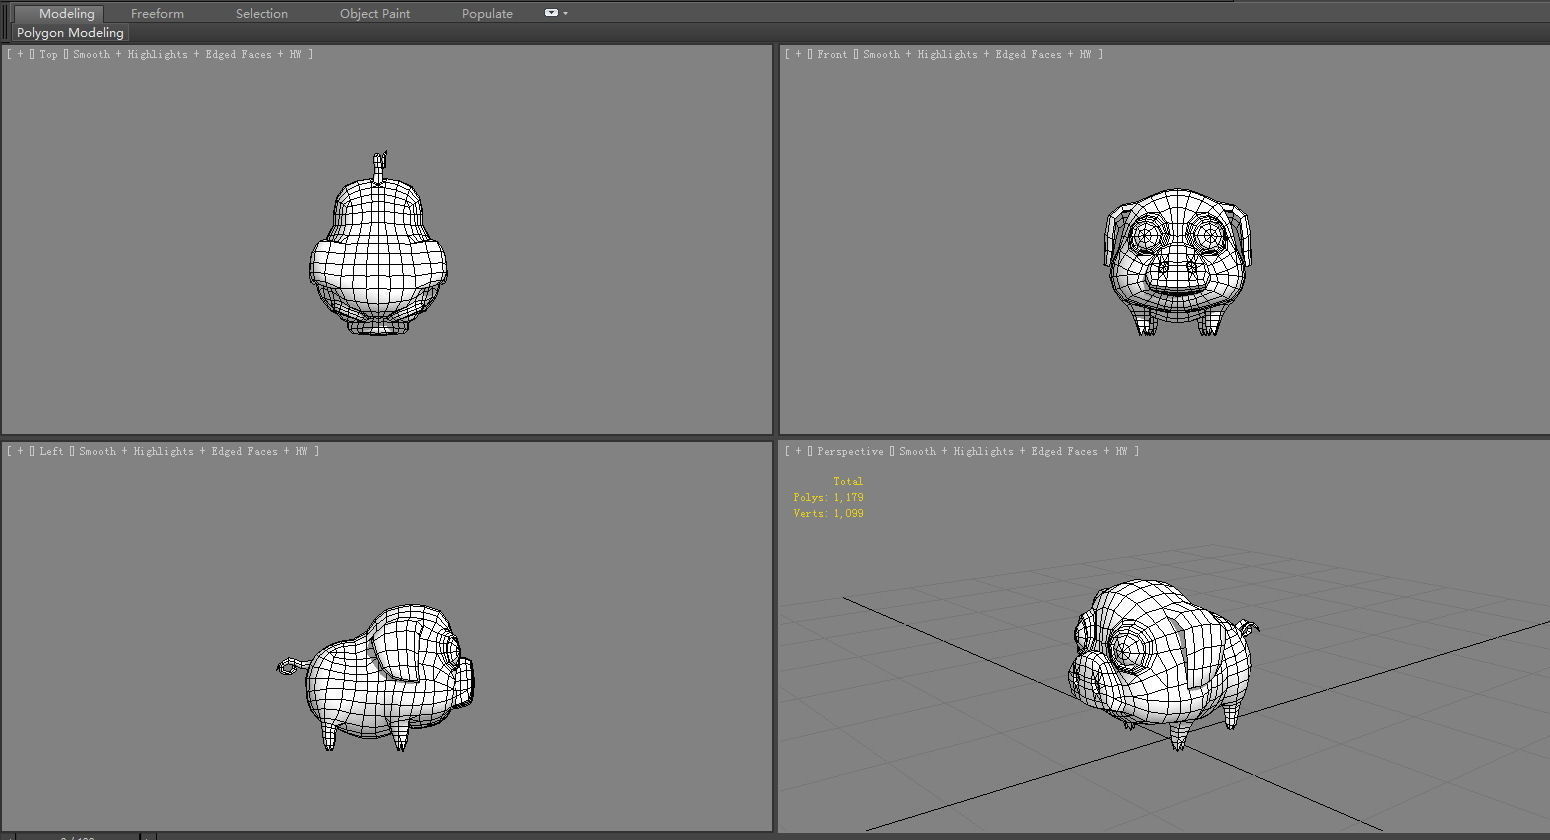Open the Left viewport [+] general menu
1550x840 pixels.
coord(20,452)
